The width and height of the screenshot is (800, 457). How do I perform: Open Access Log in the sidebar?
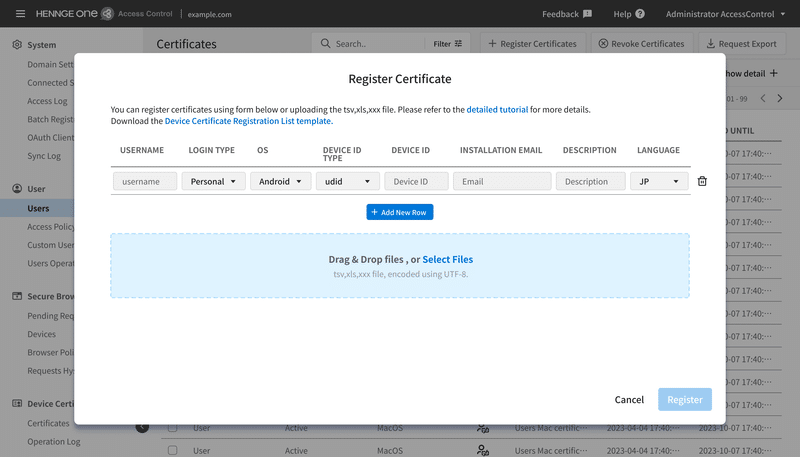(47, 101)
